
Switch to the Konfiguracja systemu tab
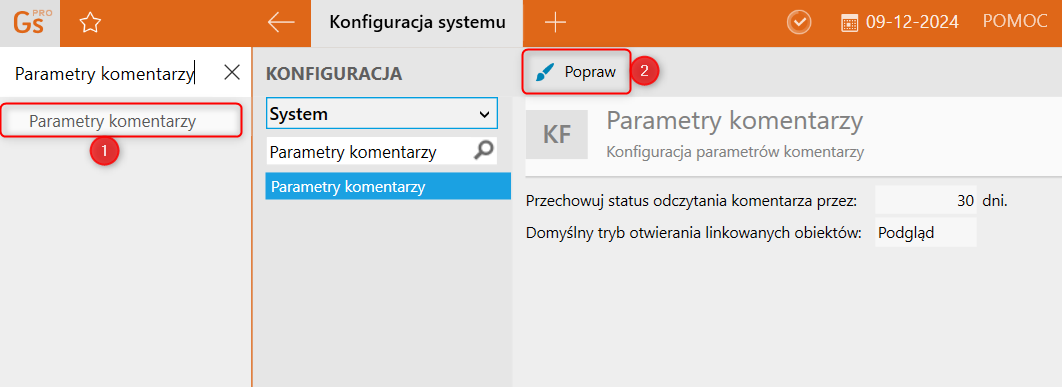(x=417, y=23)
